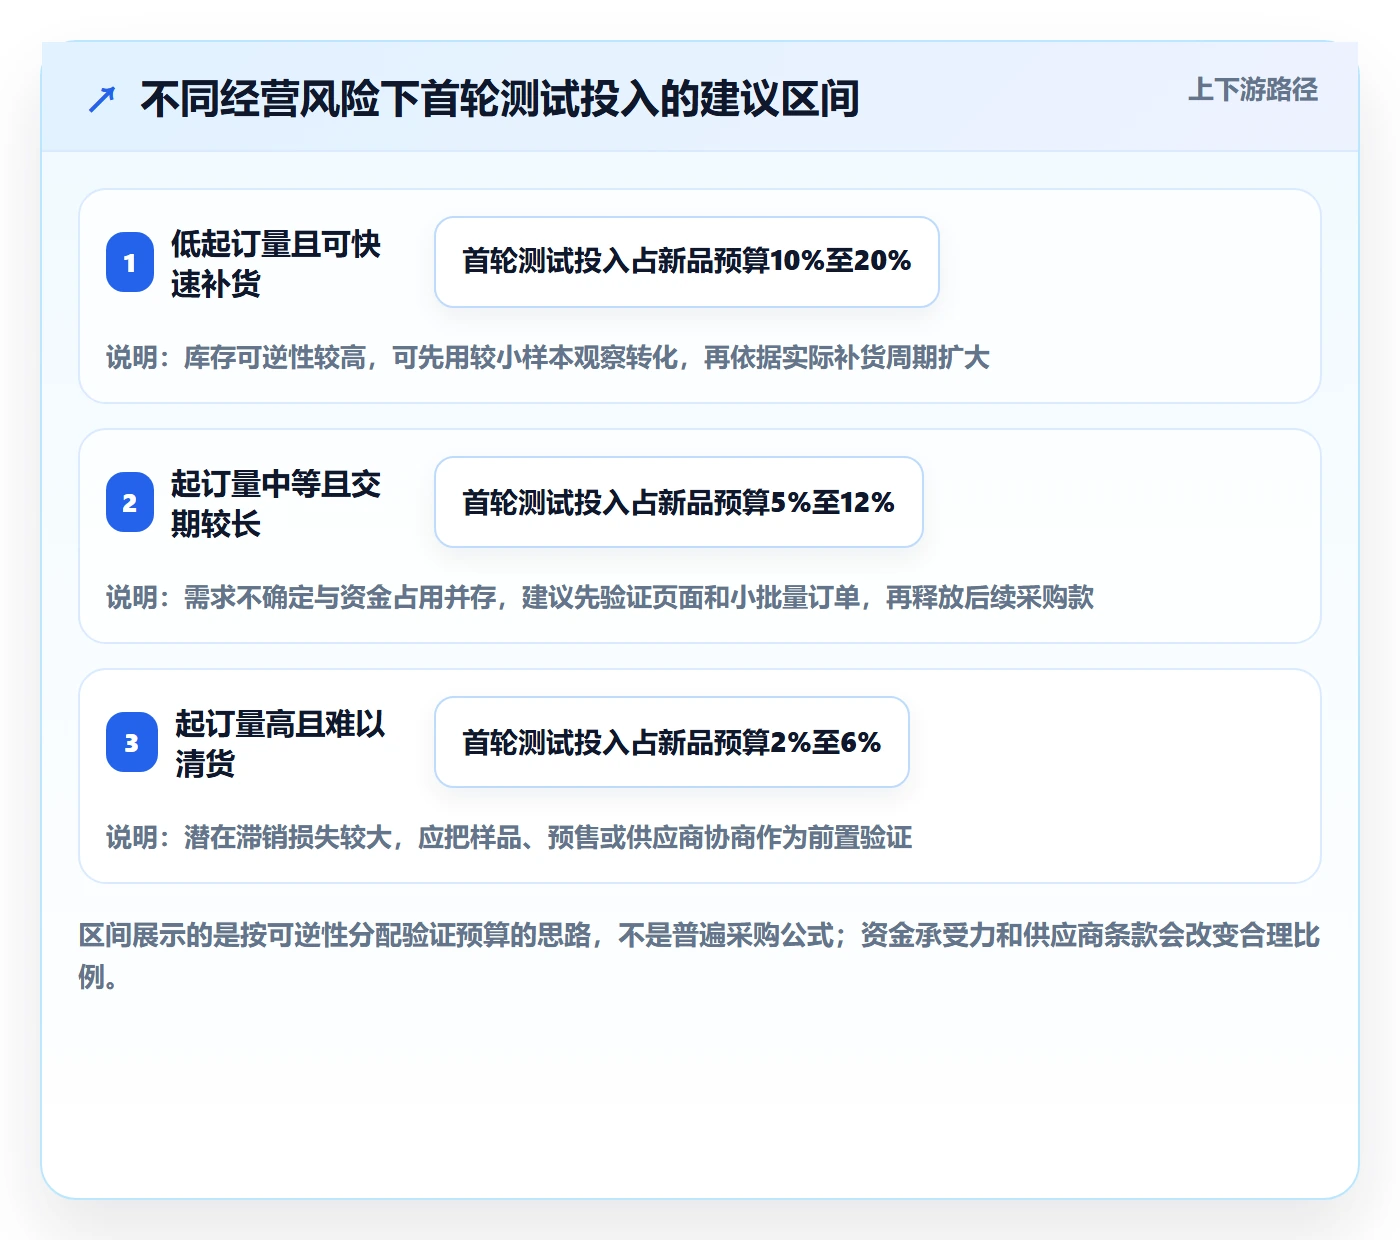
Task: Click the 首轮测试投入占新品预算5%至12% box
Action: [x=679, y=502]
